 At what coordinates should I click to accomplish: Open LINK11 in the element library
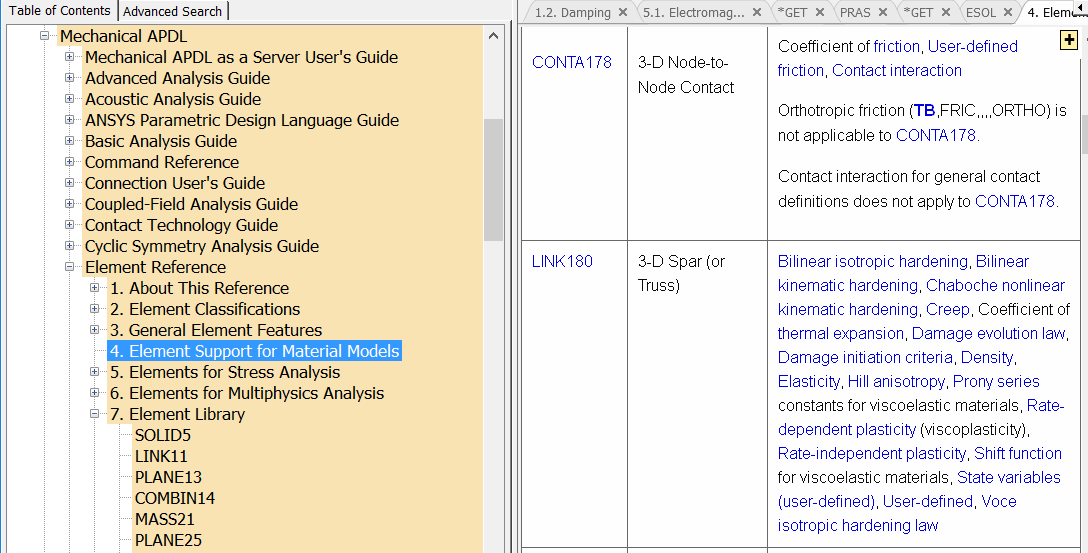pos(161,456)
